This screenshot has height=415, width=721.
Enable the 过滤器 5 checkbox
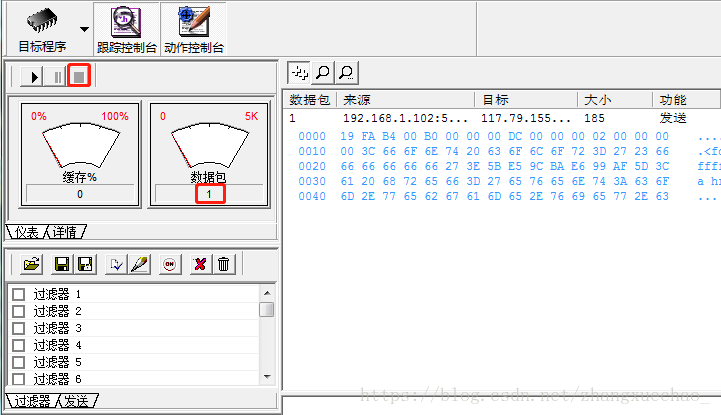tap(18, 362)
